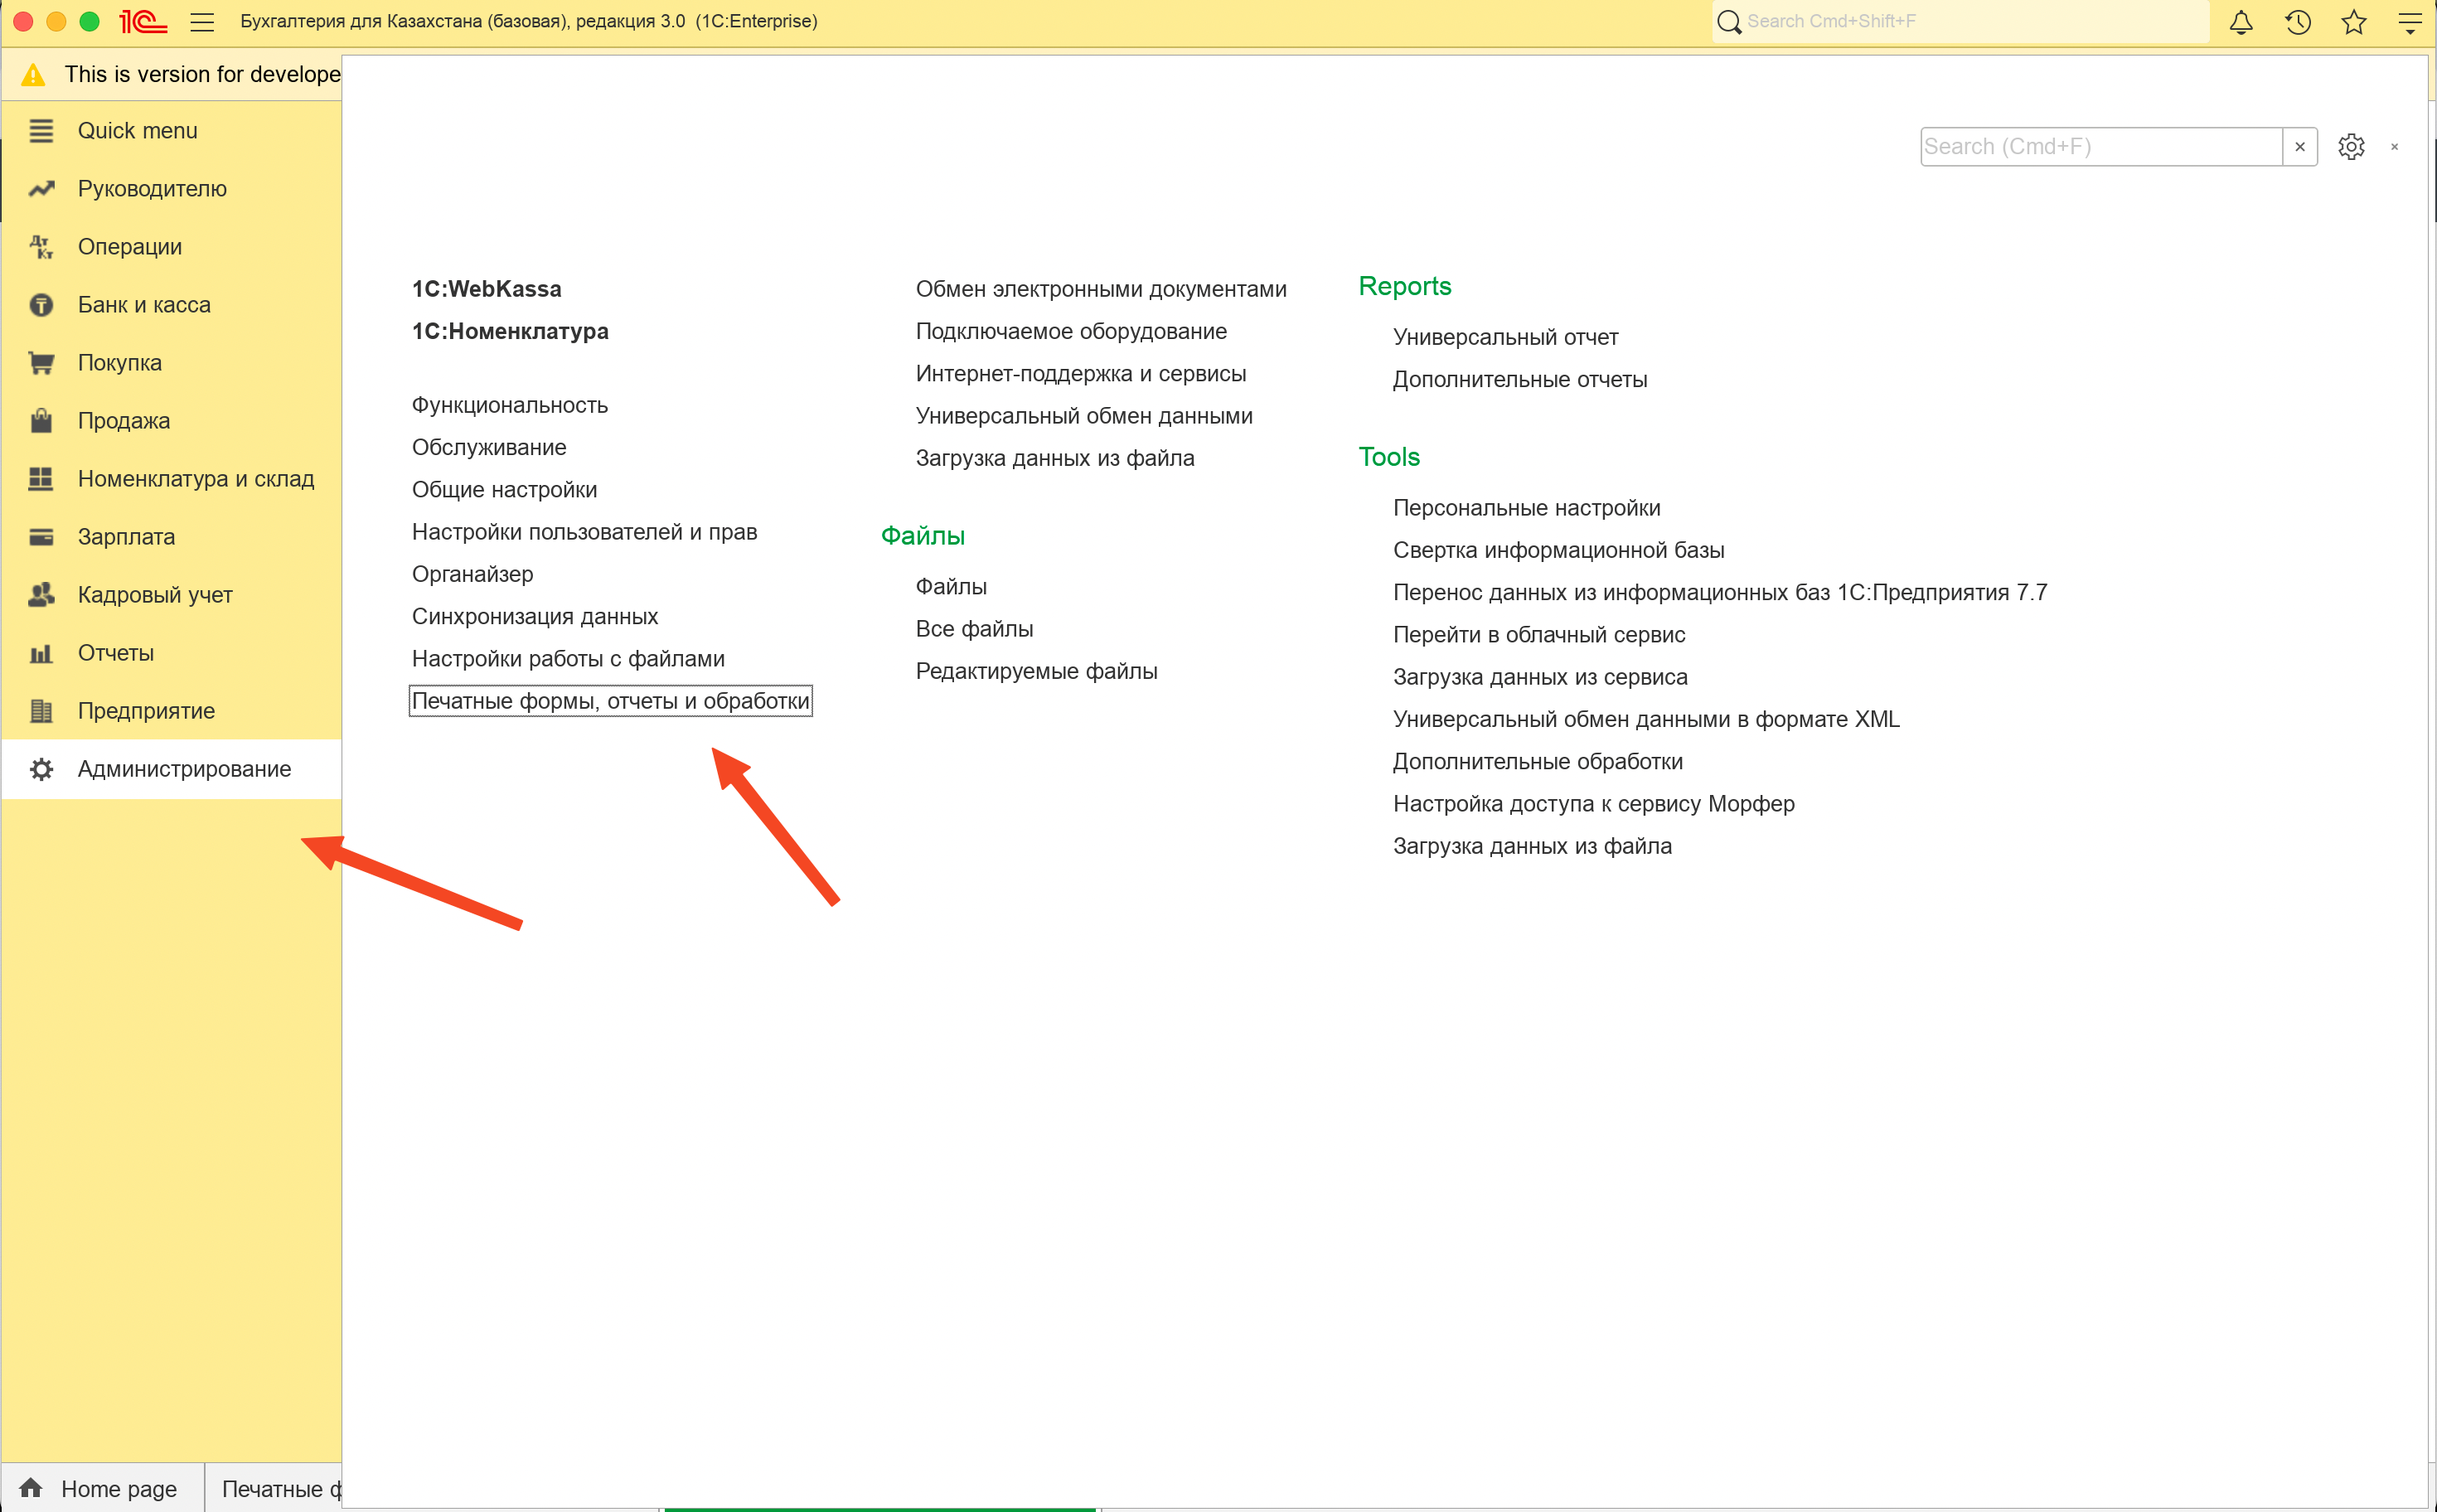Open Печатные формы, отчеты и обработки
Viewport: 2437px width, 1512px height.
pos(610,701)
